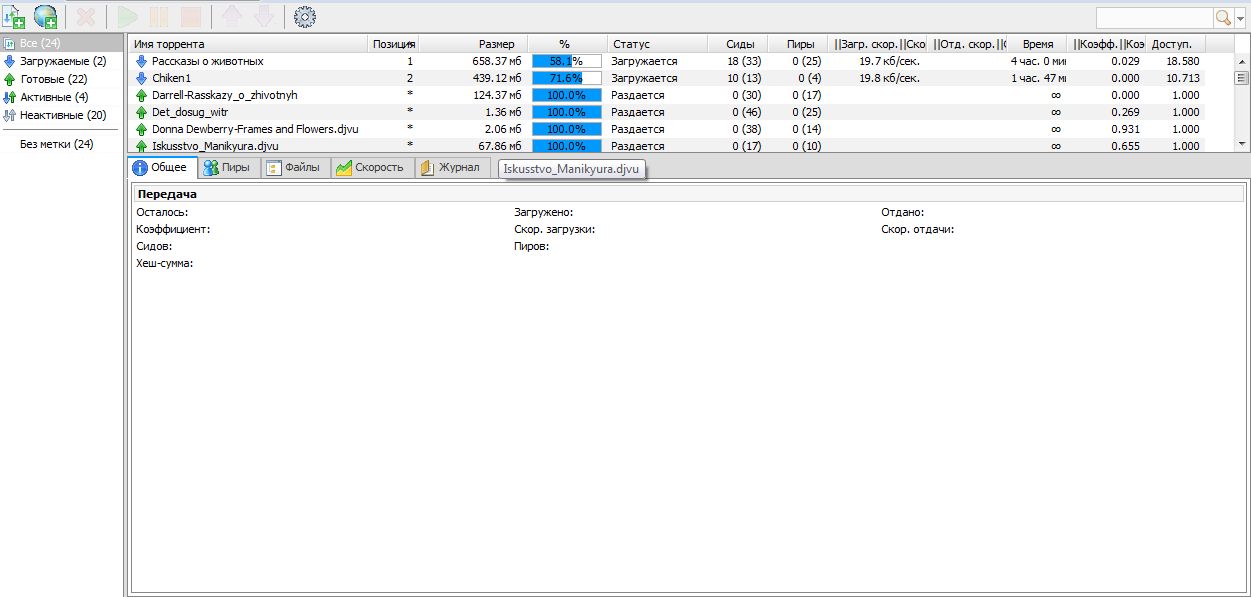Screen dimensions: 1251x597
Task: Sort by Доступ. column header
Action: tap(1175, 44)
